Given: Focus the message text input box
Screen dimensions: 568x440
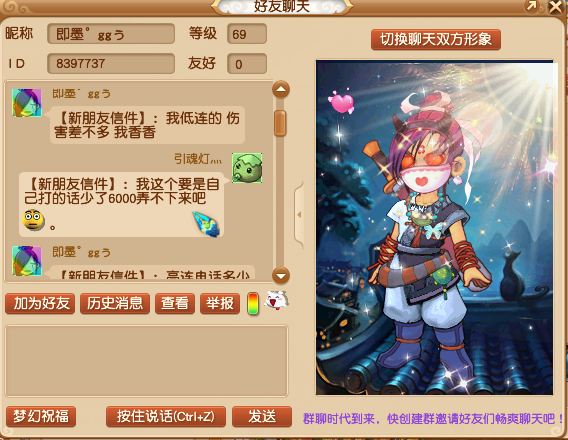Looking at the screenshot, I should click(x=146, y=361).
